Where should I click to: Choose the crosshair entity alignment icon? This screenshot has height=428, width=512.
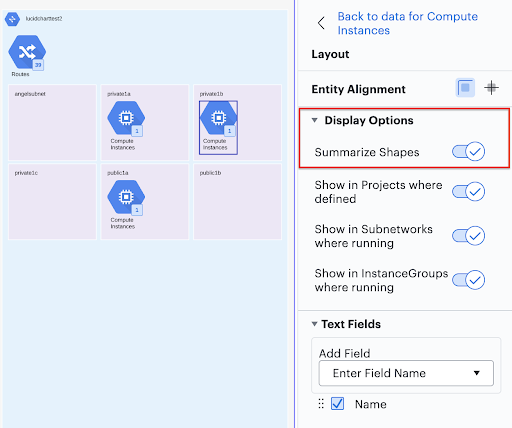pyautogui.click(x=491, y=88)
